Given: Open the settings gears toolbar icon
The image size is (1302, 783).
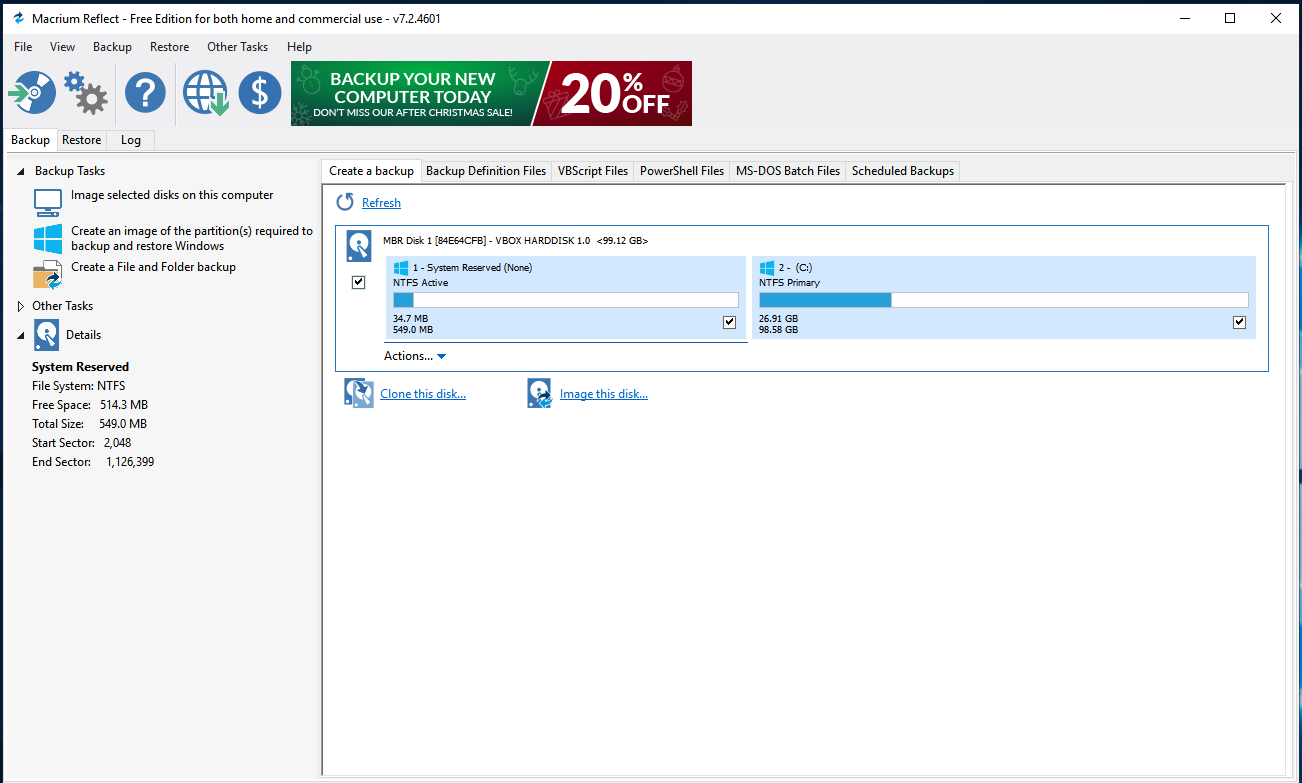Looking at the screenshot, I should click(x=86, y=93).
